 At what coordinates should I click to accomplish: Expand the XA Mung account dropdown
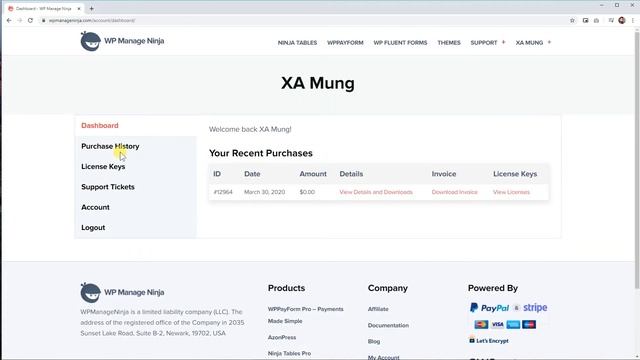[533, 42]
